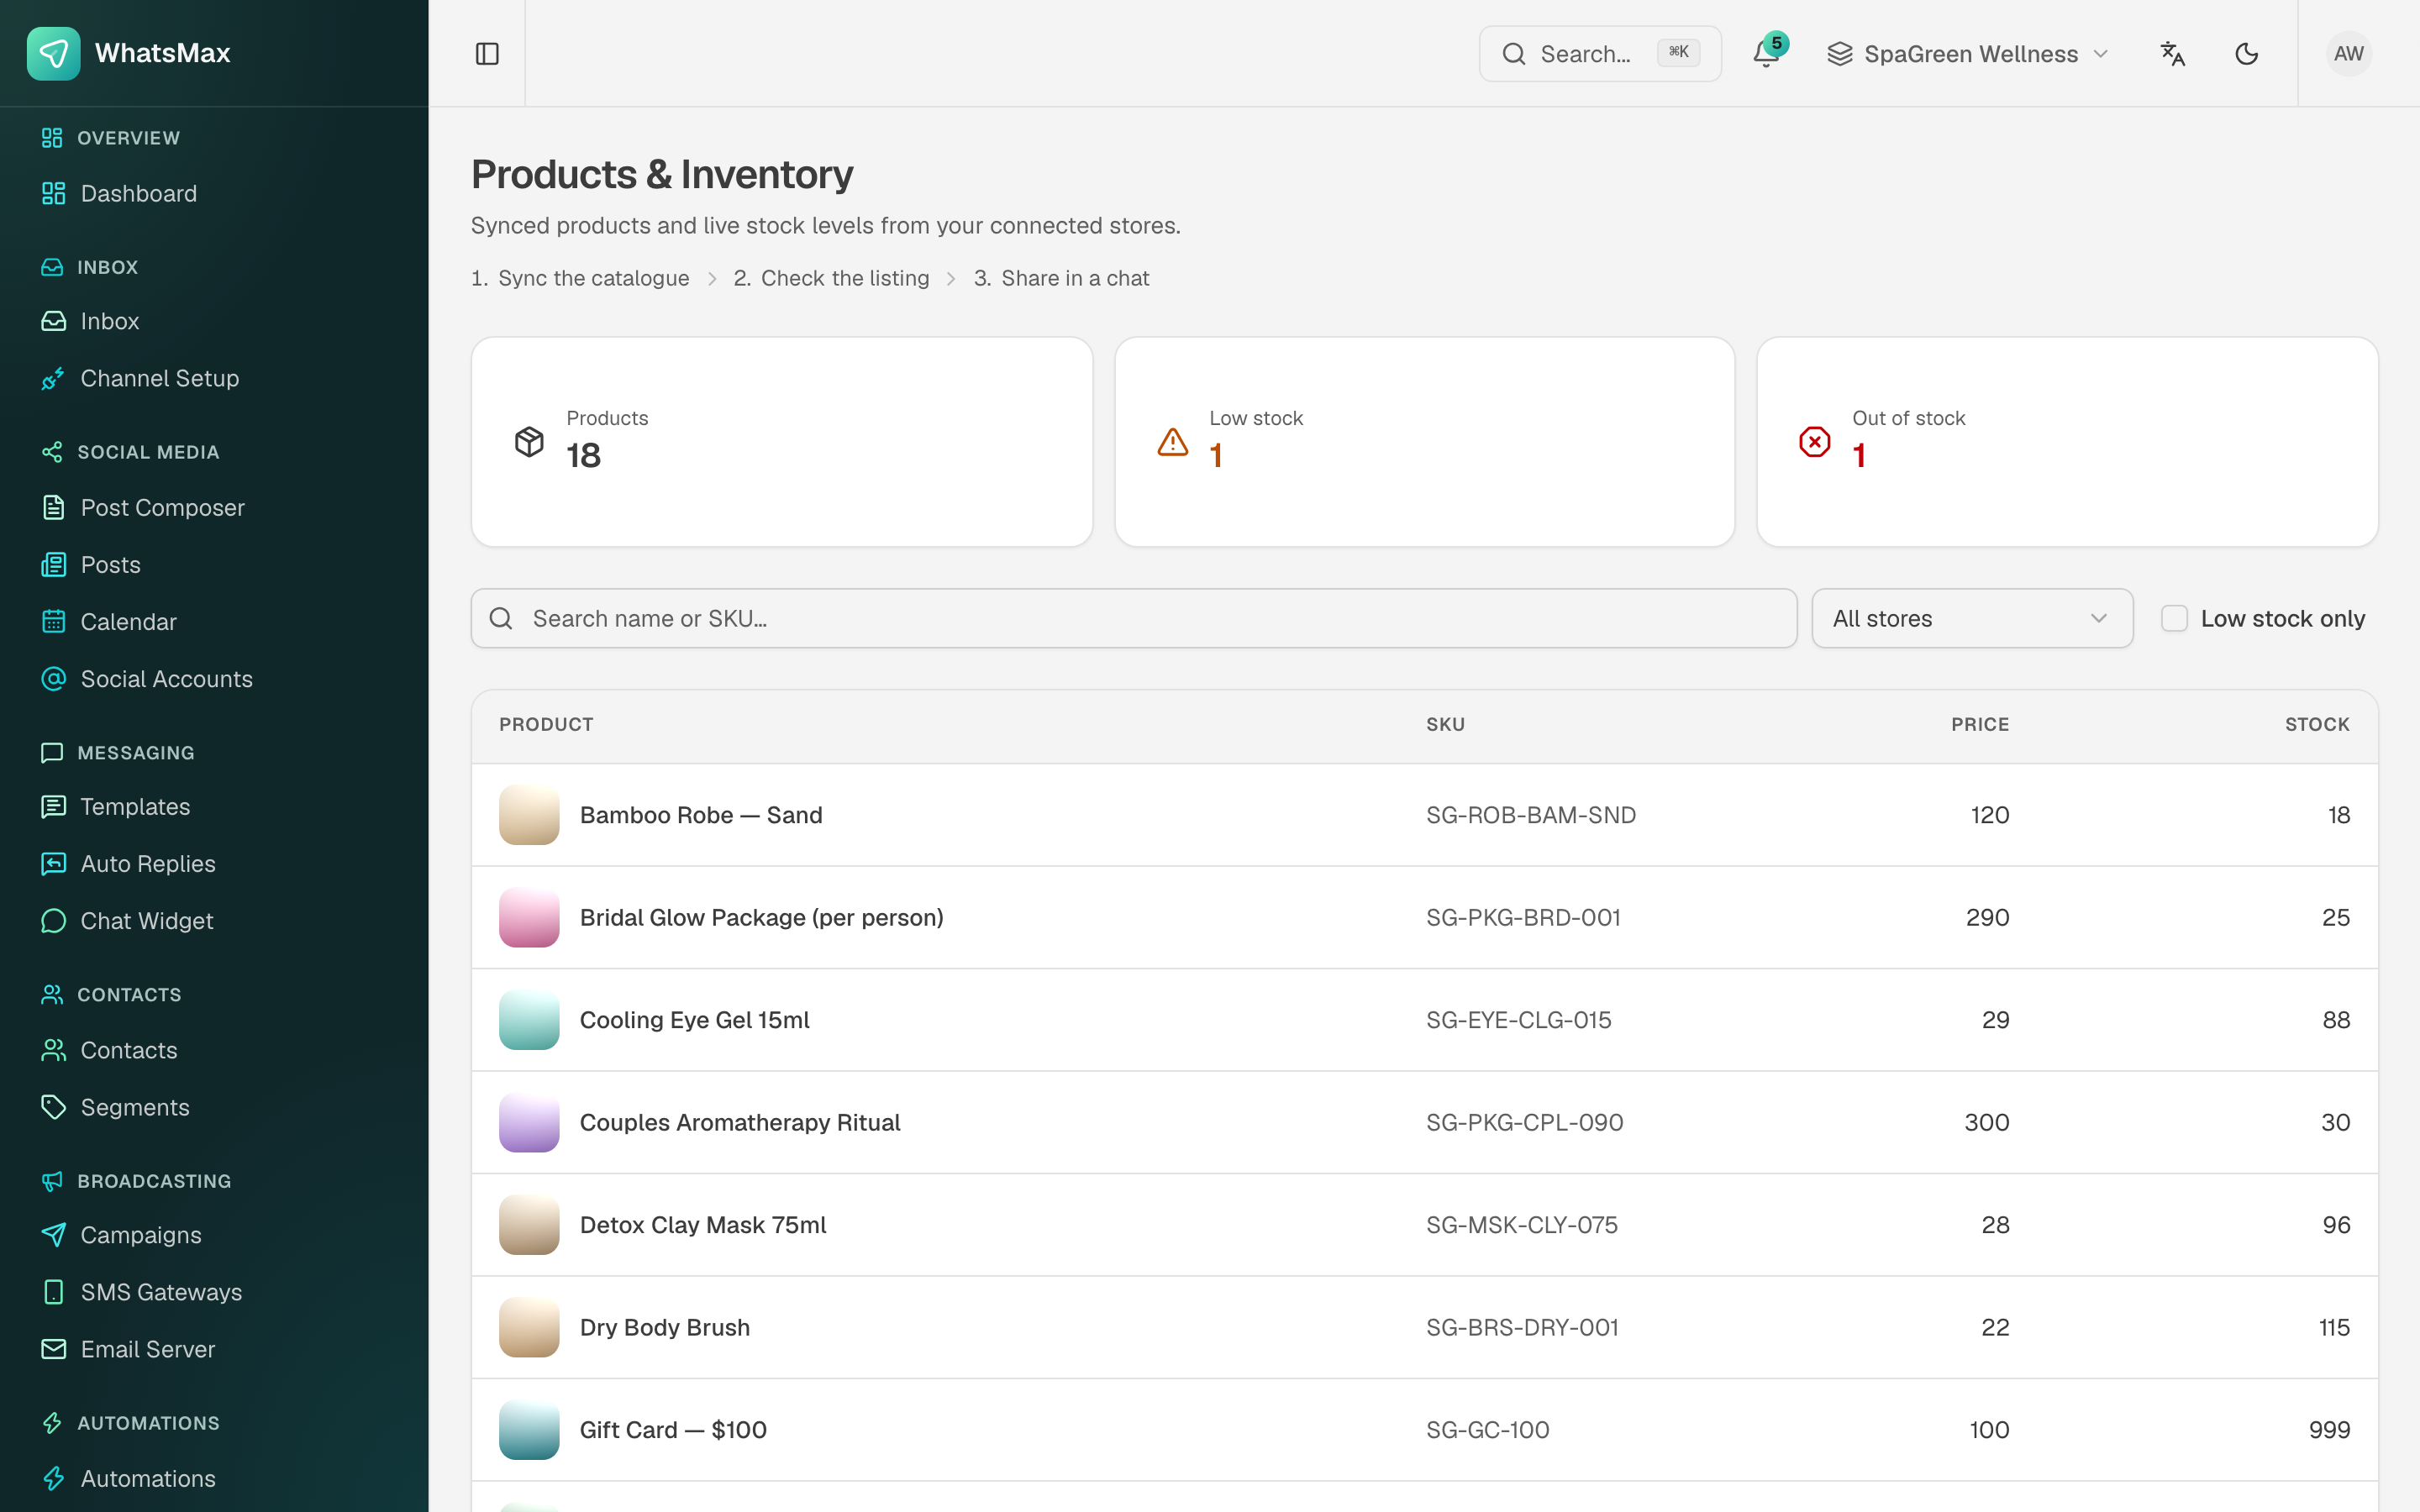2420x1512 pixels.
Task: Click the Email Server envelope icon
Action: click(x=54, y=1349)
